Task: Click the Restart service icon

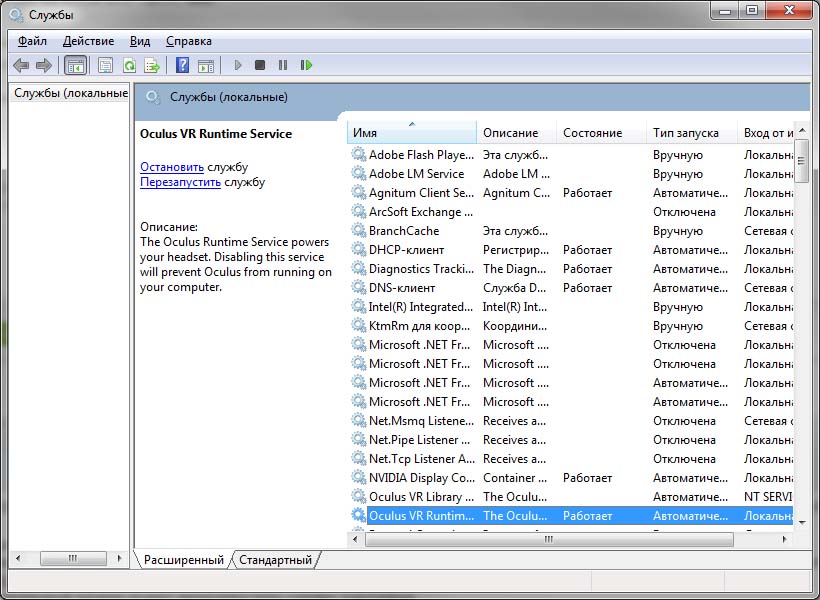Action: (306, 65)
